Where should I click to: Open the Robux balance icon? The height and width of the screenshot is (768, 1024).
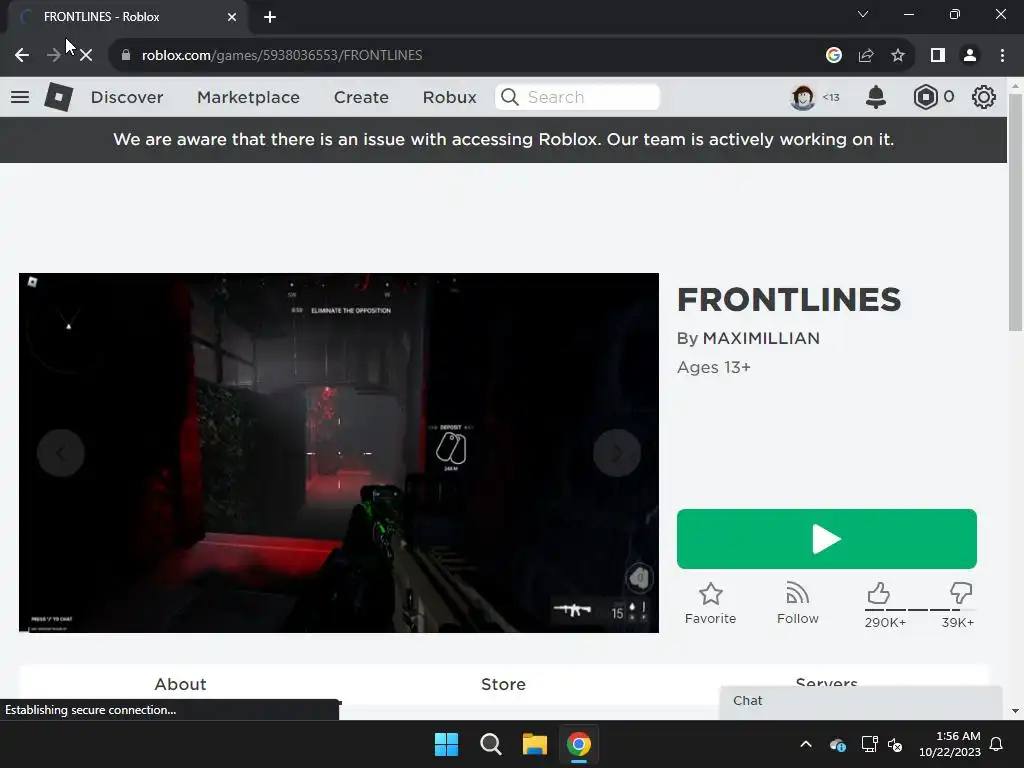point(925,97)
